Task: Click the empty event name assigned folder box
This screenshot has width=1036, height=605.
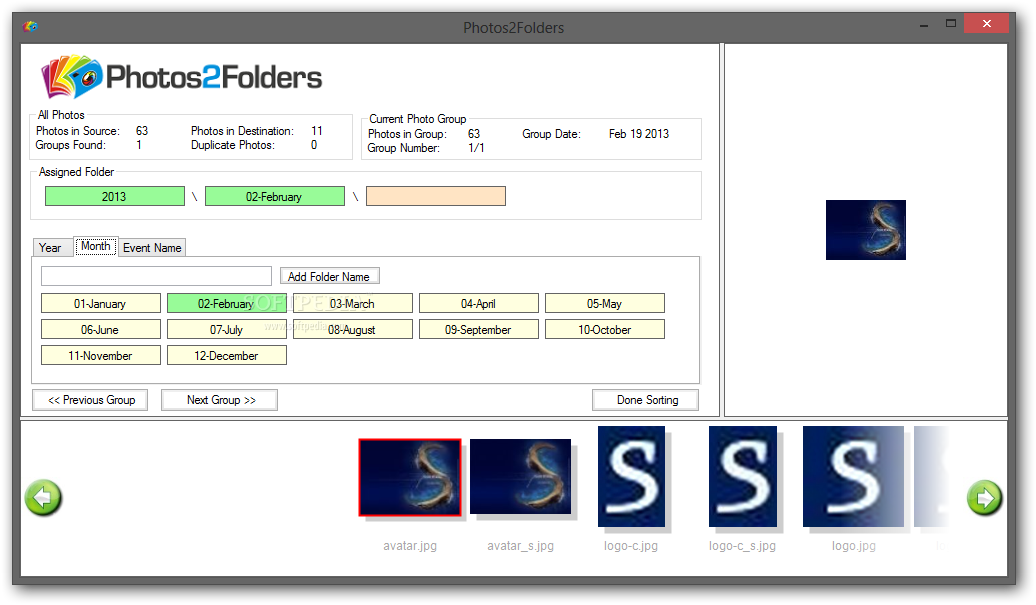Action: pyautogui.click(x=436, y=196)
